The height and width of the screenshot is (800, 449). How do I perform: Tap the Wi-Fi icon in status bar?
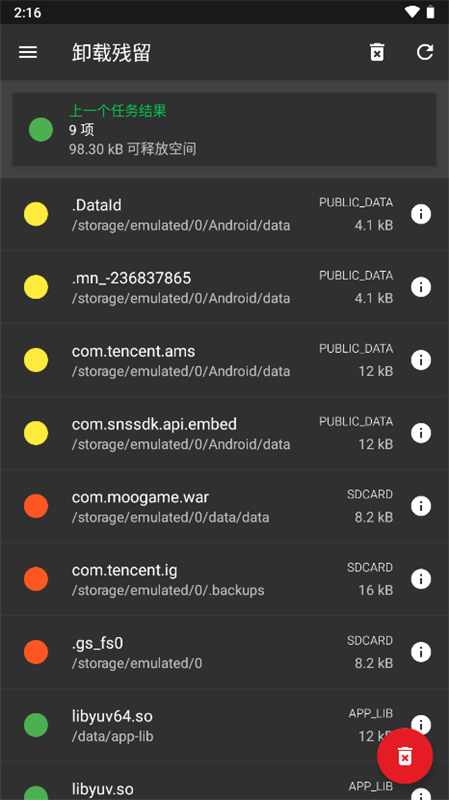(412, 12)
